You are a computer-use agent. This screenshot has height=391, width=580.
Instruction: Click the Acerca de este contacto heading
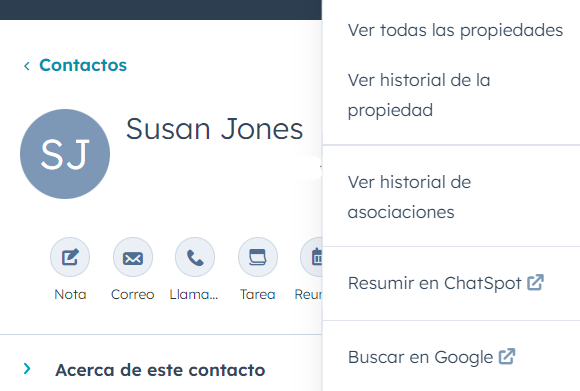point(160,370)
